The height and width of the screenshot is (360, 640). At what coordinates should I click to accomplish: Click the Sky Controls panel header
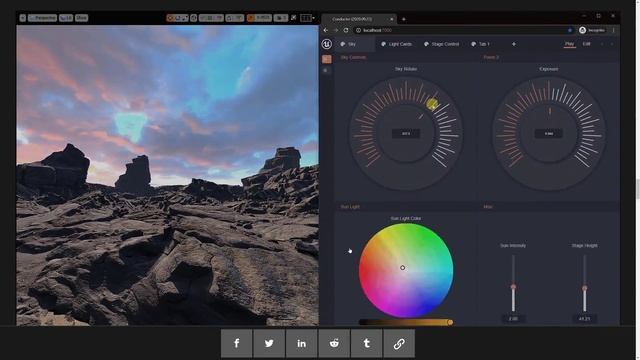[x=353, y=57]
